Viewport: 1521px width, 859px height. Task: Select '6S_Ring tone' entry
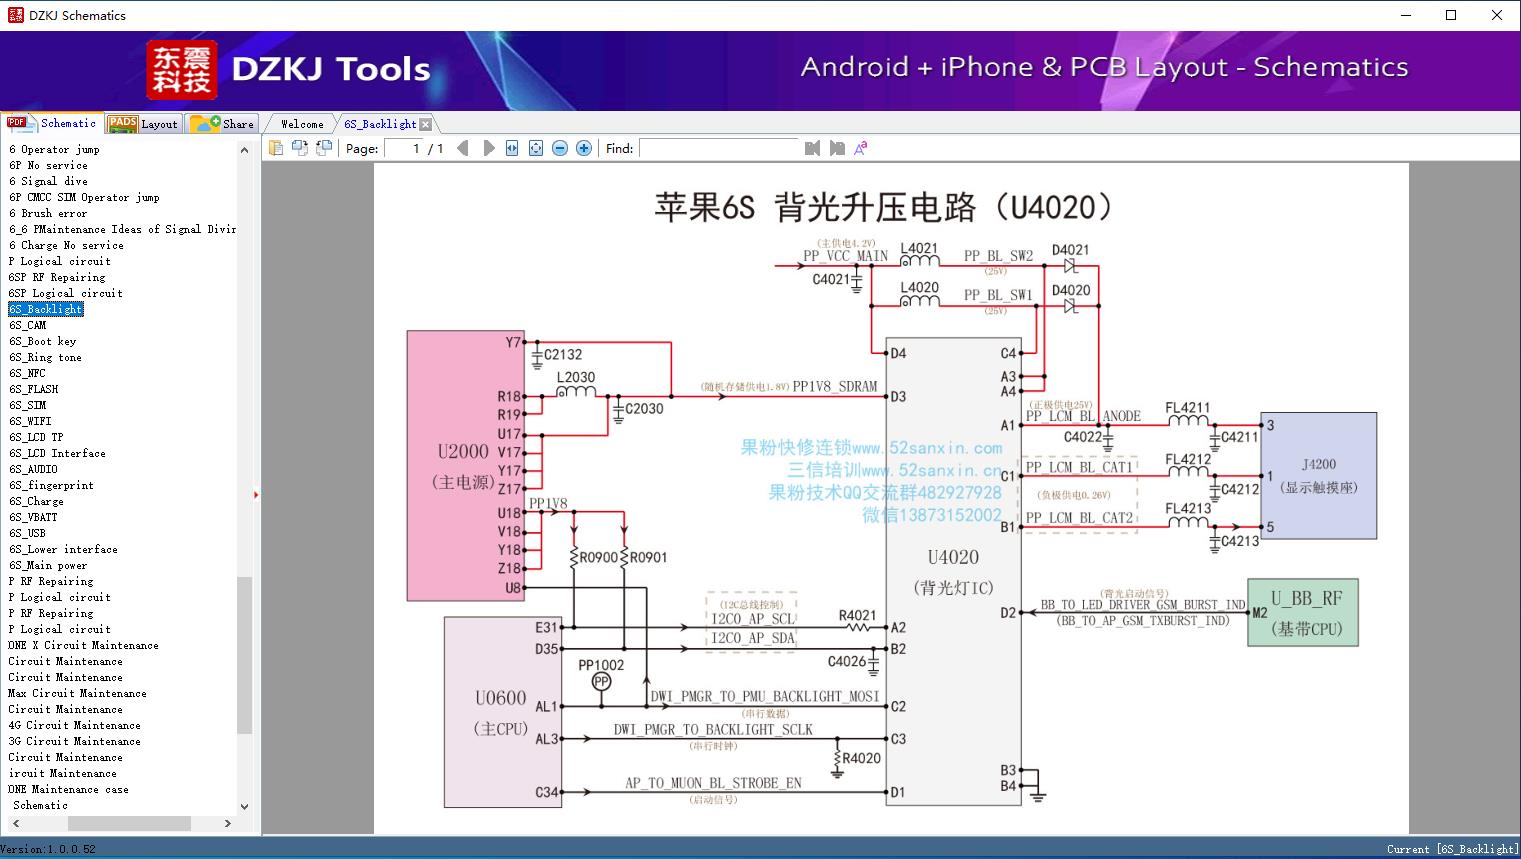click(45, 357)
